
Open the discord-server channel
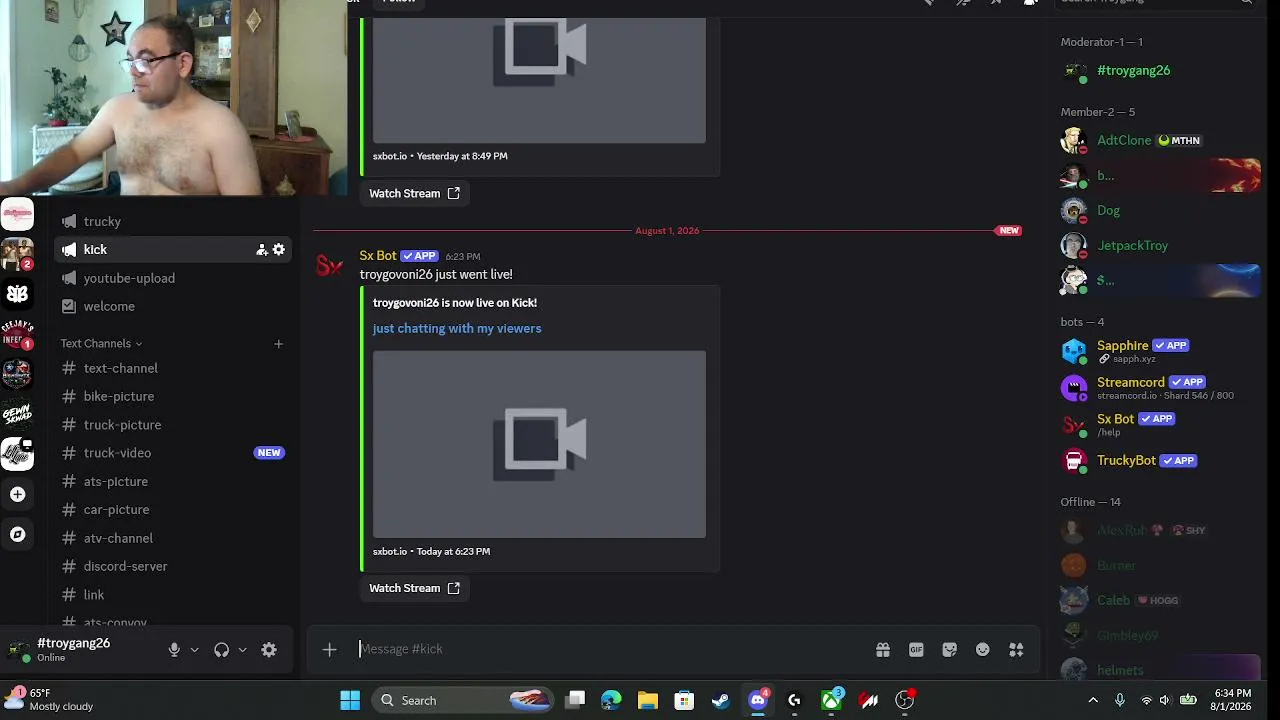click(x=174, y=566)
